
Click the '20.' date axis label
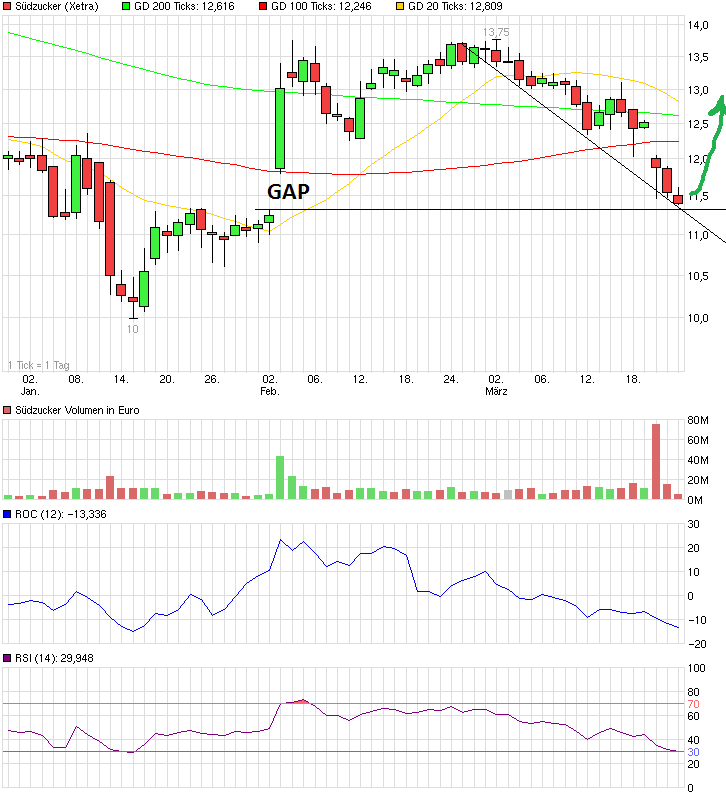point(167,379)
